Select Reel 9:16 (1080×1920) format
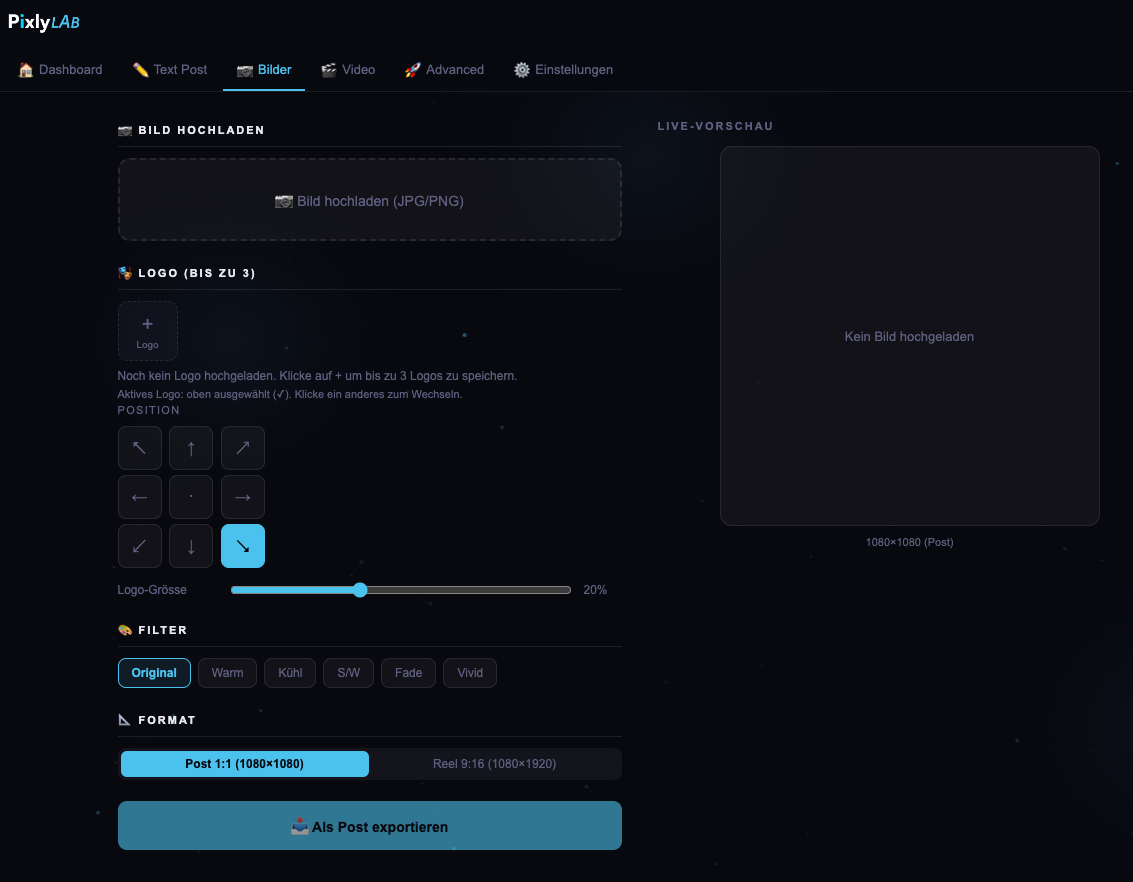This screenshot has width=1133, height=882. [x=494, y=764]
